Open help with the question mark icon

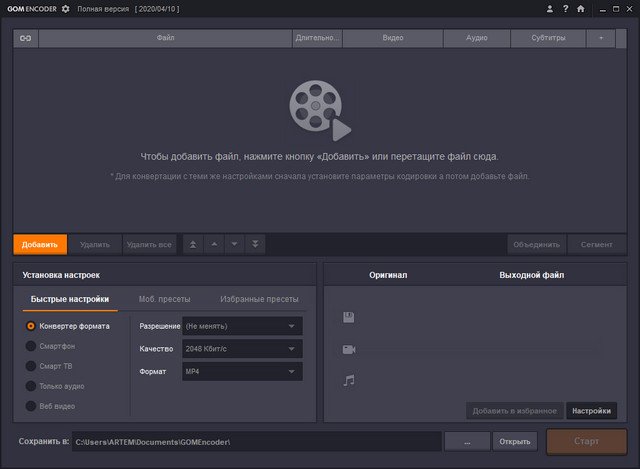565,9
